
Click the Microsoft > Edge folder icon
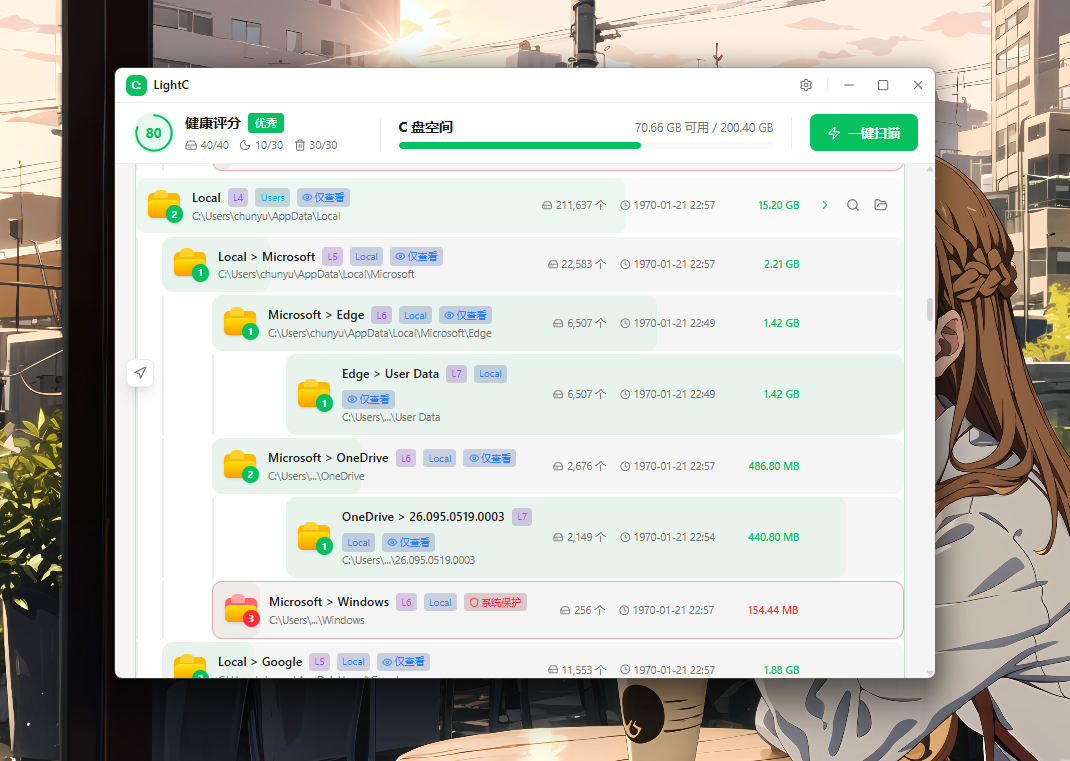(x=240, y=323)
